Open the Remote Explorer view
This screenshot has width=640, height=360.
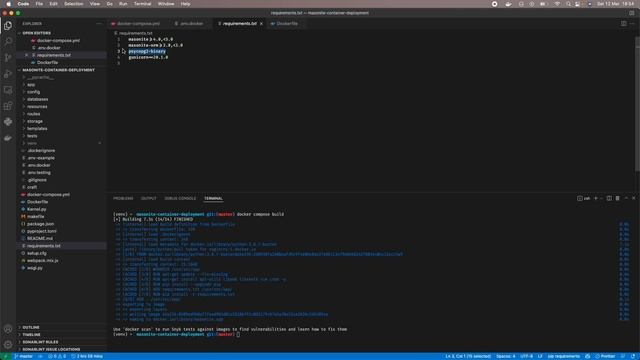point(8,90)
